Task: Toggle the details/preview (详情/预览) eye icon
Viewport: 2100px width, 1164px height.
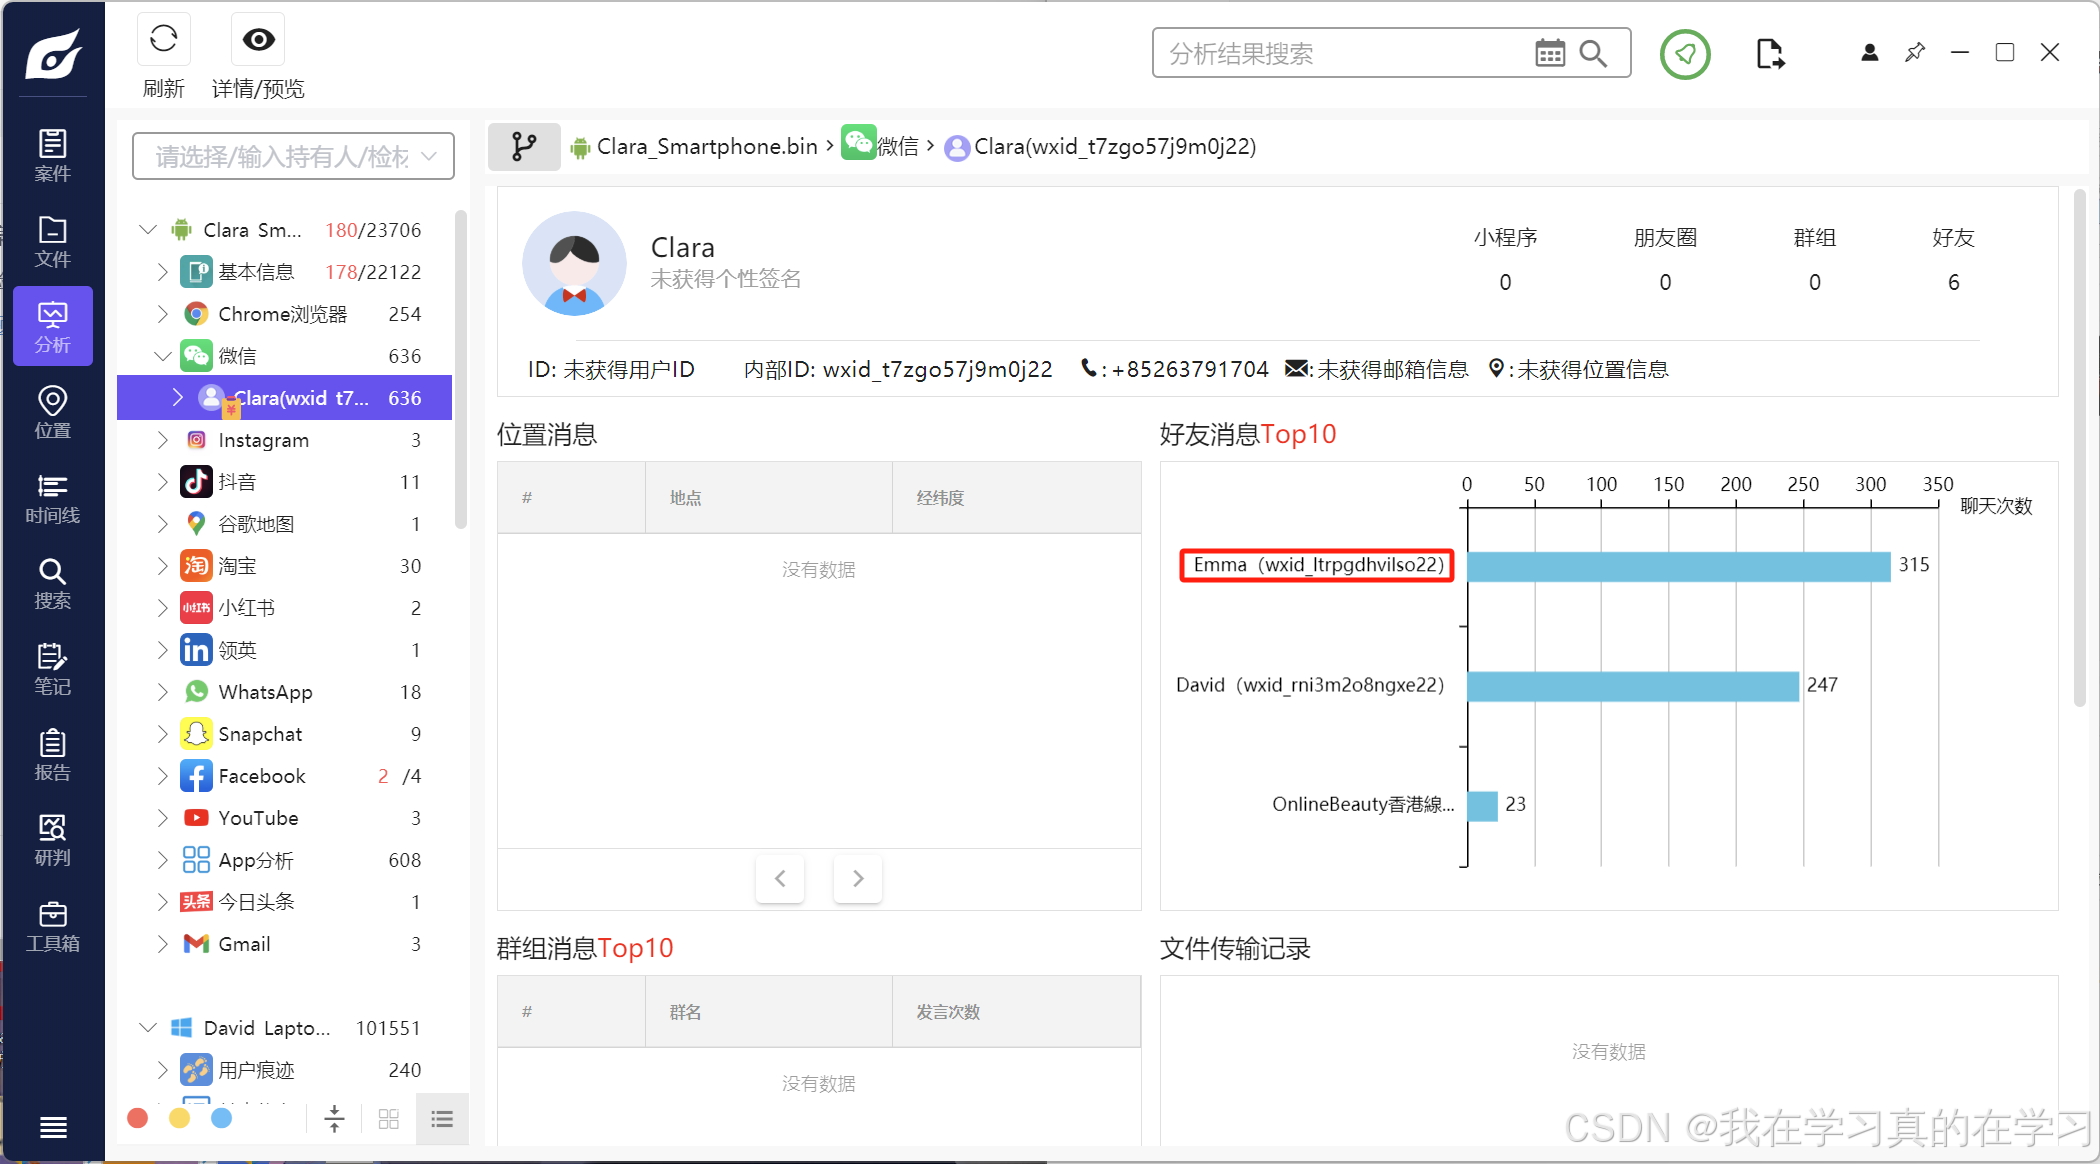Action: click(258, 40)
